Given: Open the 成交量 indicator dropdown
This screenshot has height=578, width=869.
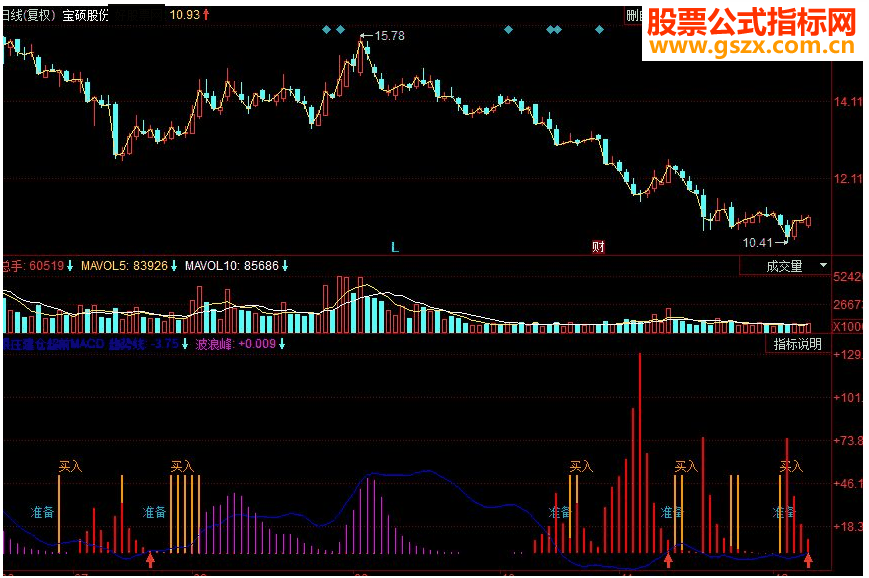Looking at the screenshot, I should tap(820, 267).
